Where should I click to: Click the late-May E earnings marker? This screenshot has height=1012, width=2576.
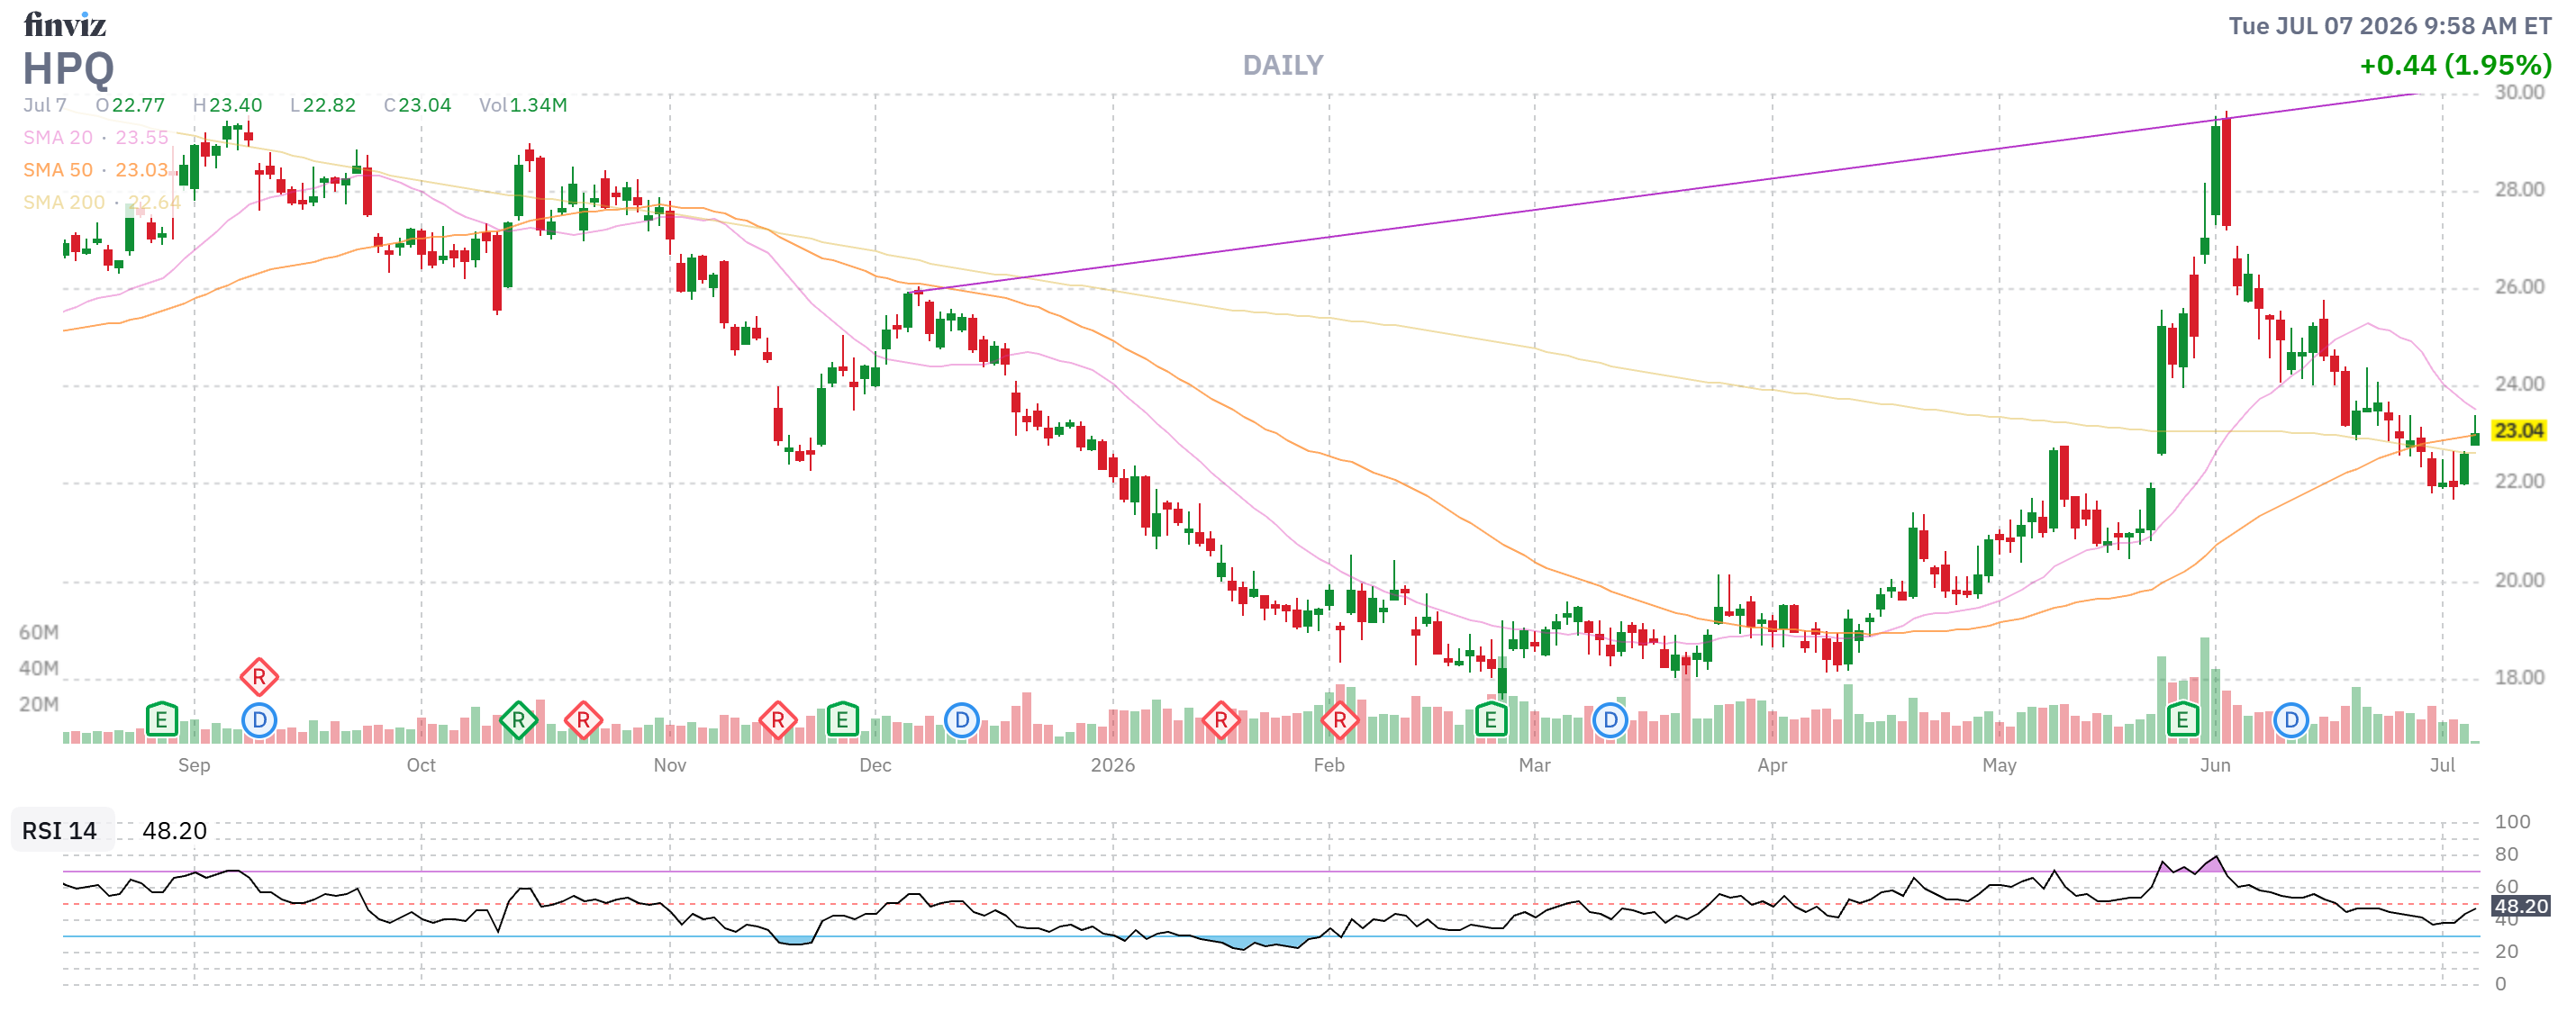2182,719
